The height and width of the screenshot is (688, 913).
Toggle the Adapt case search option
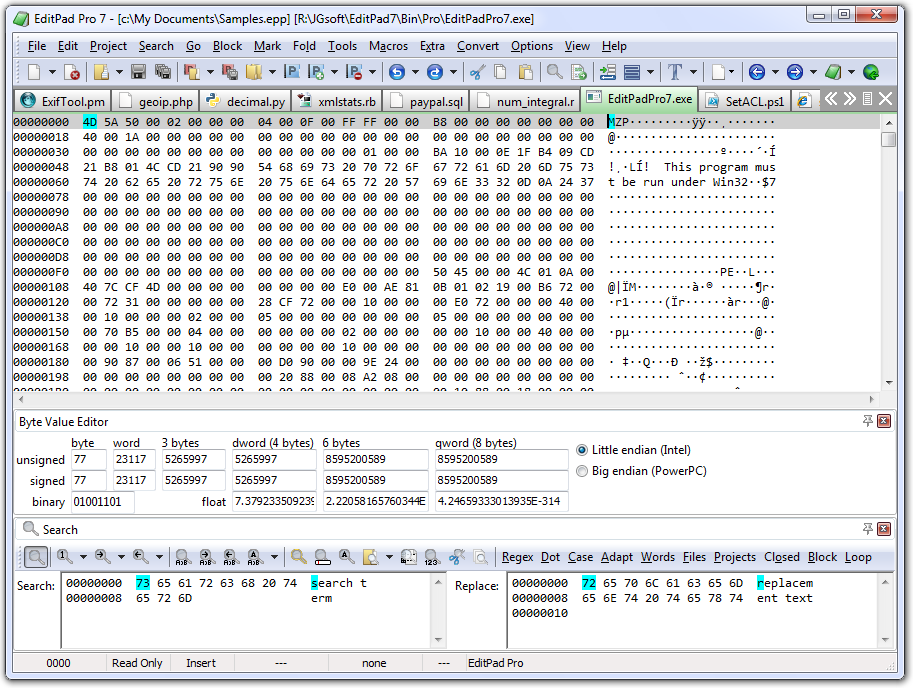click(x=617, y=557)
